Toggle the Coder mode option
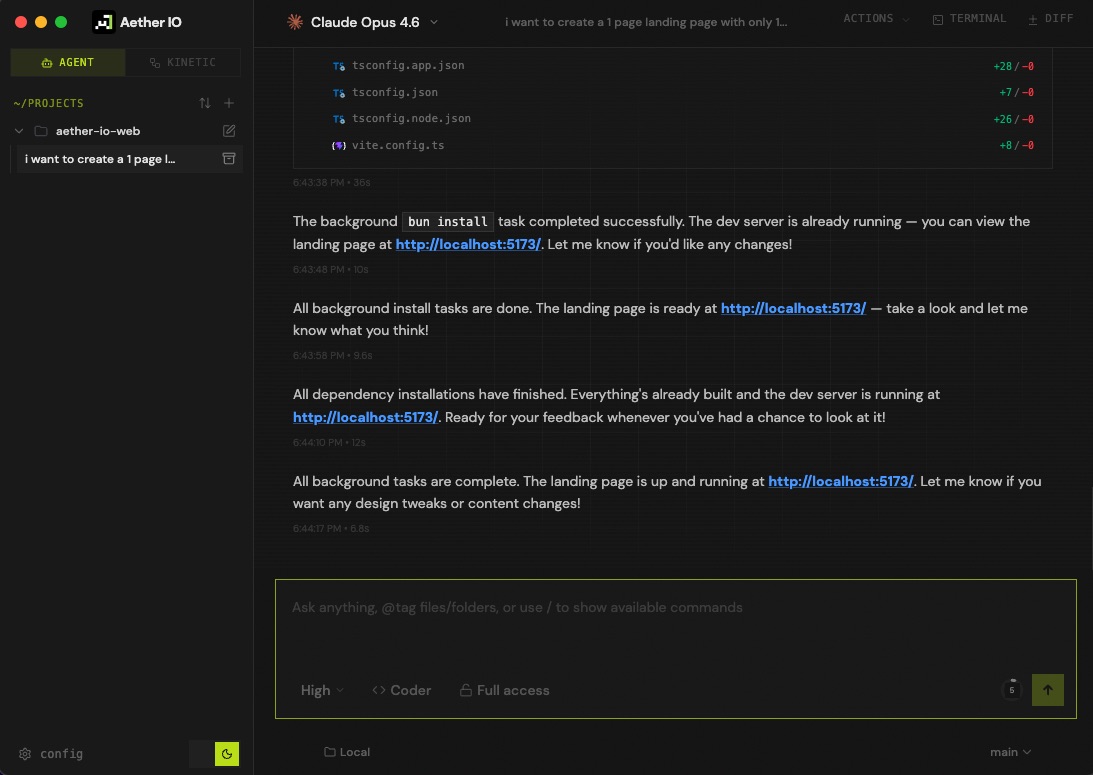The height and width of the screenshot is (775, 1093). tap(401, 690)
